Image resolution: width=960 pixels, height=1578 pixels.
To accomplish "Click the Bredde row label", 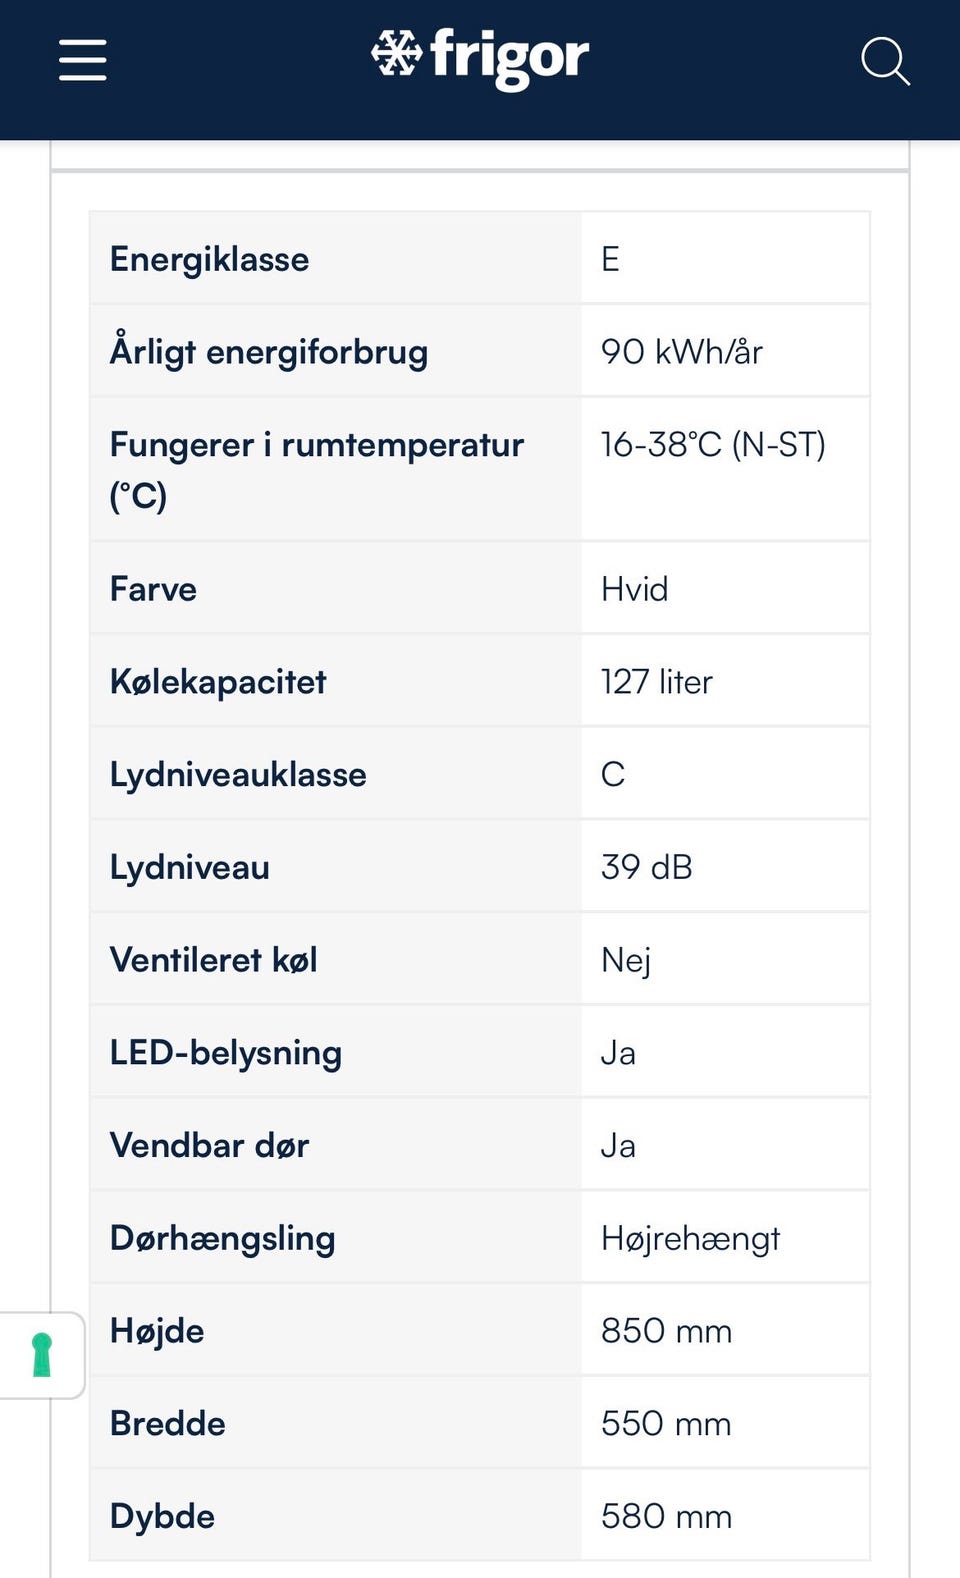I will click(x=168, y=1424).
